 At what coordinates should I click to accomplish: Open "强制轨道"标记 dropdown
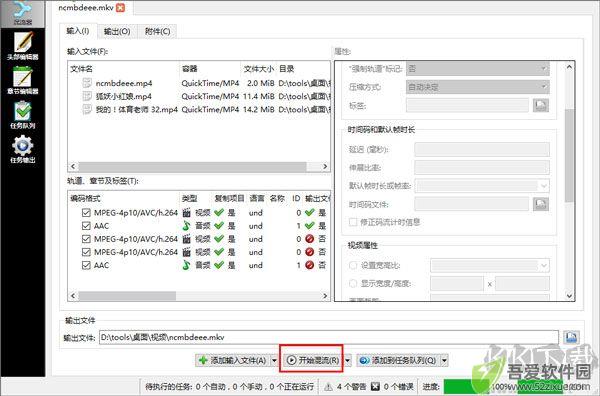click(x=478, y=68)
